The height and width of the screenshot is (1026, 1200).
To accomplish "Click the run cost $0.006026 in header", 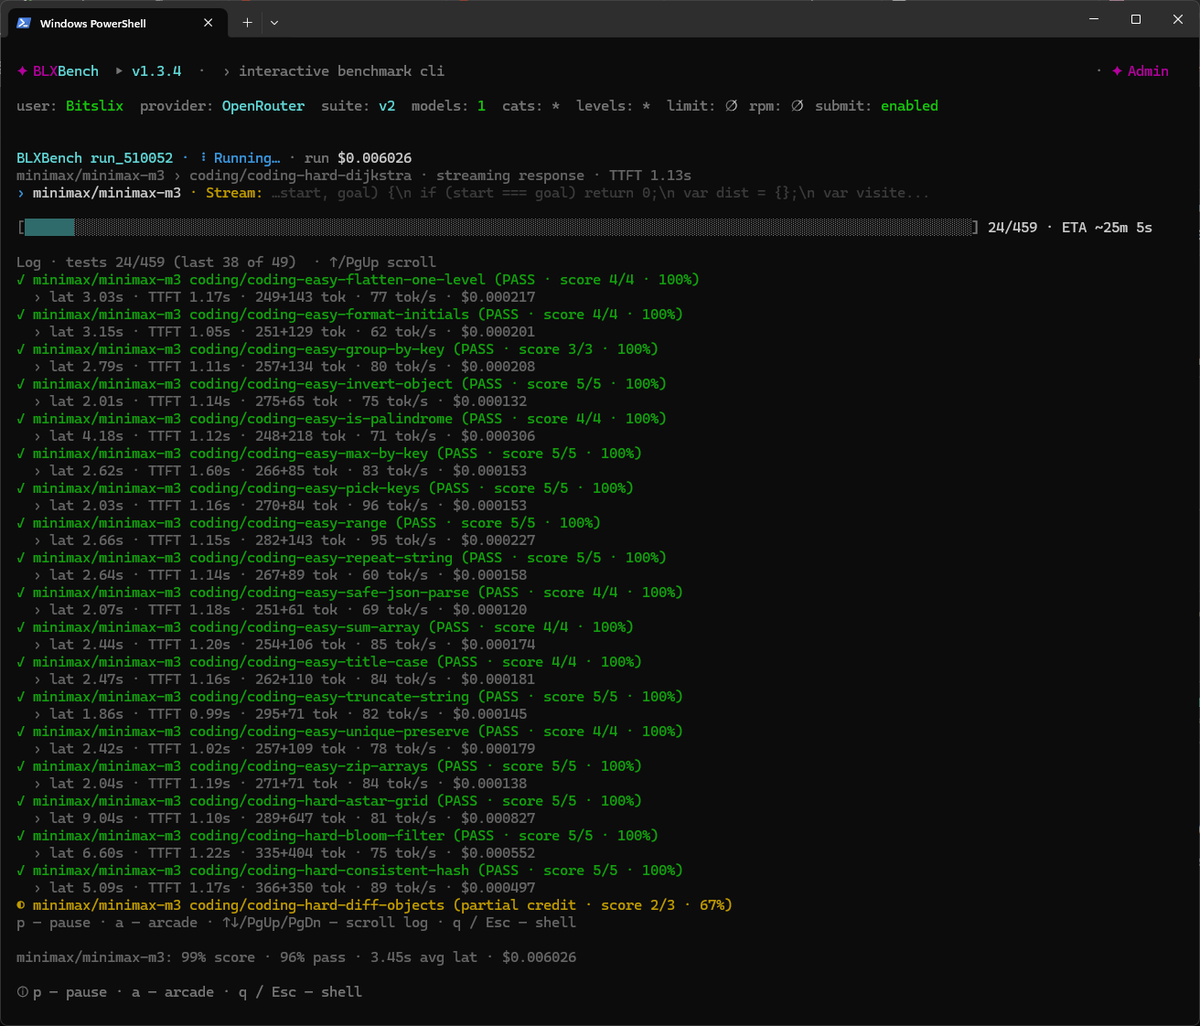I will point(375,158).
